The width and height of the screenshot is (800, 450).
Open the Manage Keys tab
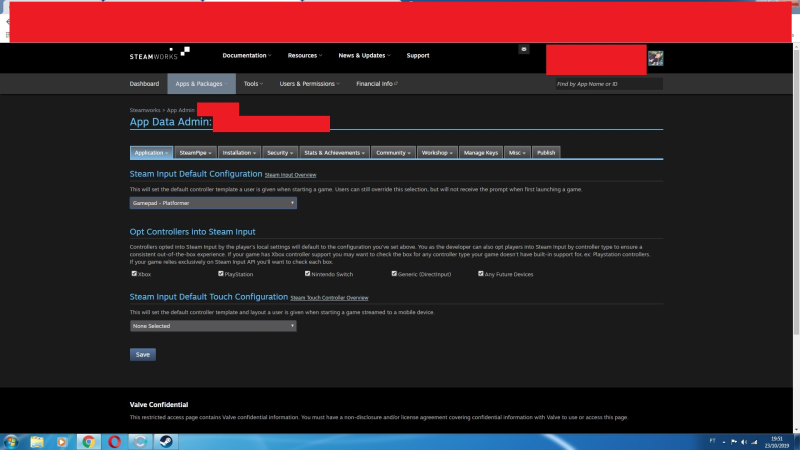tap(481, 153)
